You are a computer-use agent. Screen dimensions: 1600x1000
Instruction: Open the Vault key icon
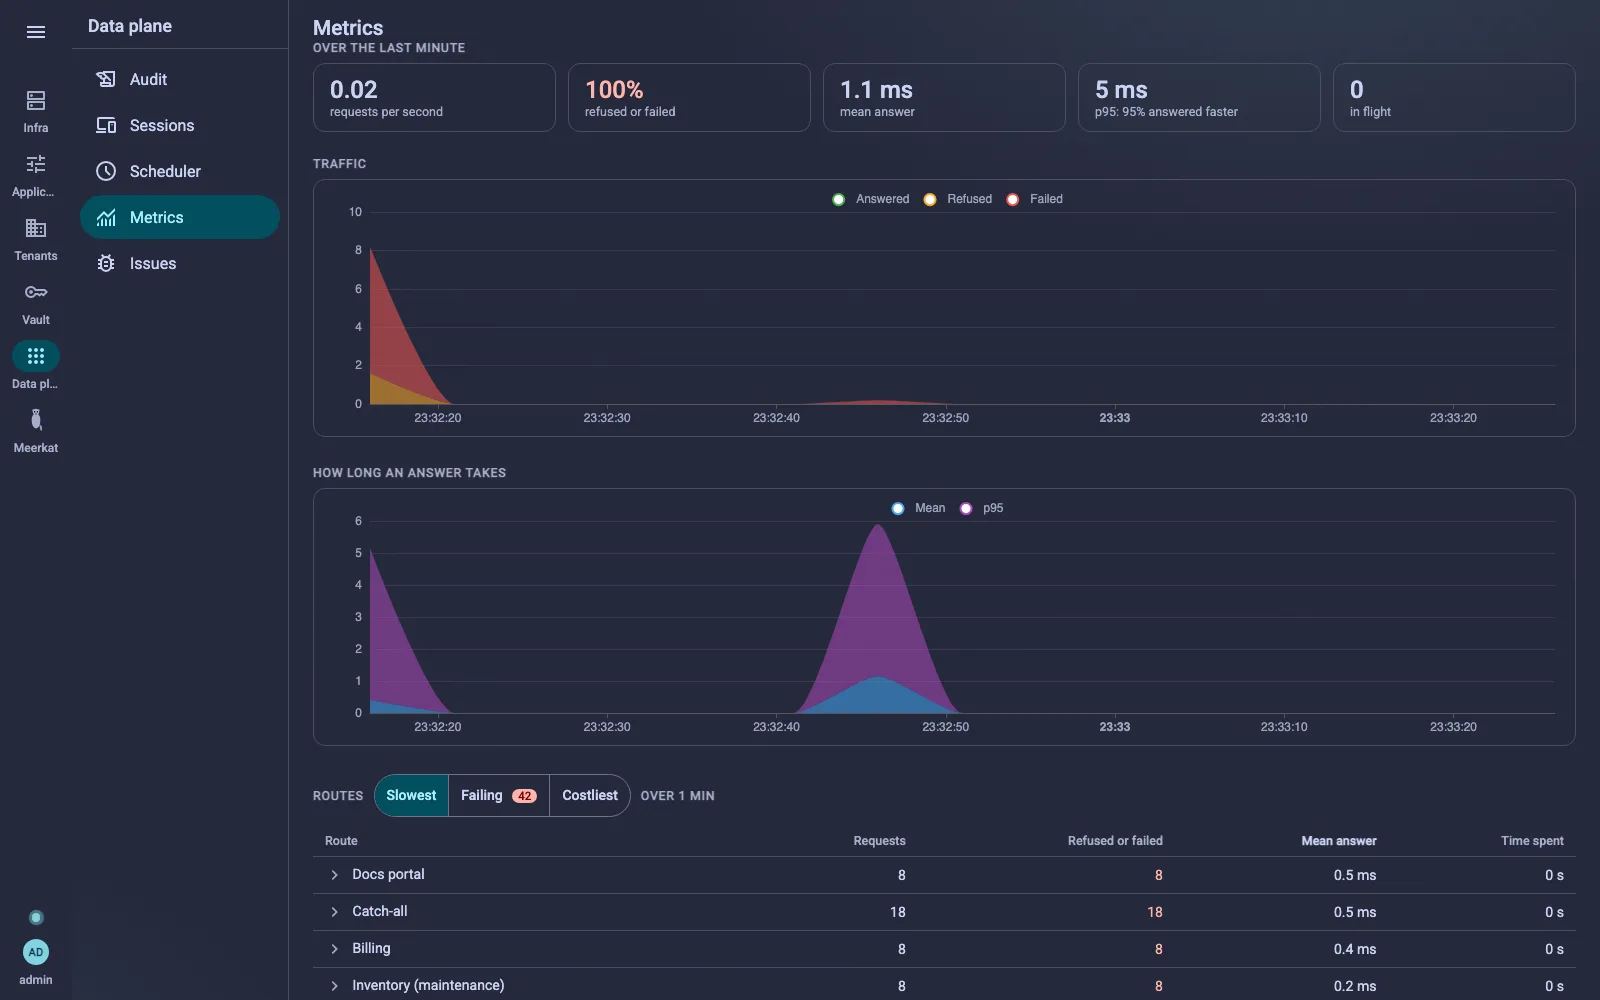pyautogui.click(x=36, y=292)
